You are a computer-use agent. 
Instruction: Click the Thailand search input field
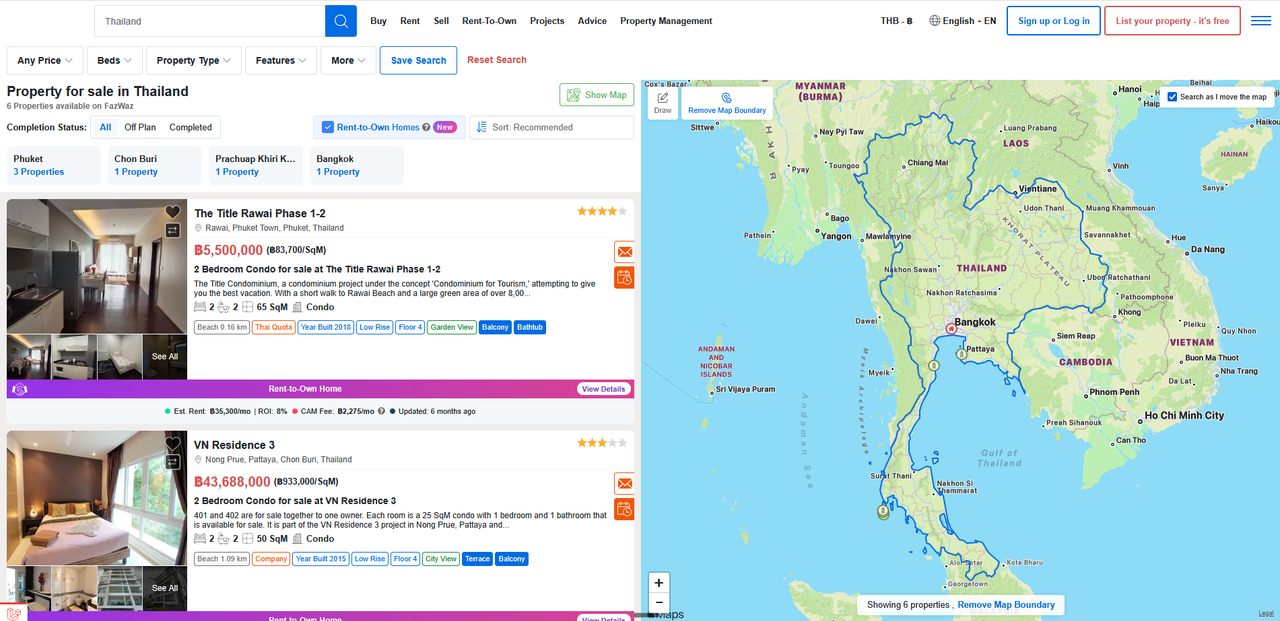(210, 21)
